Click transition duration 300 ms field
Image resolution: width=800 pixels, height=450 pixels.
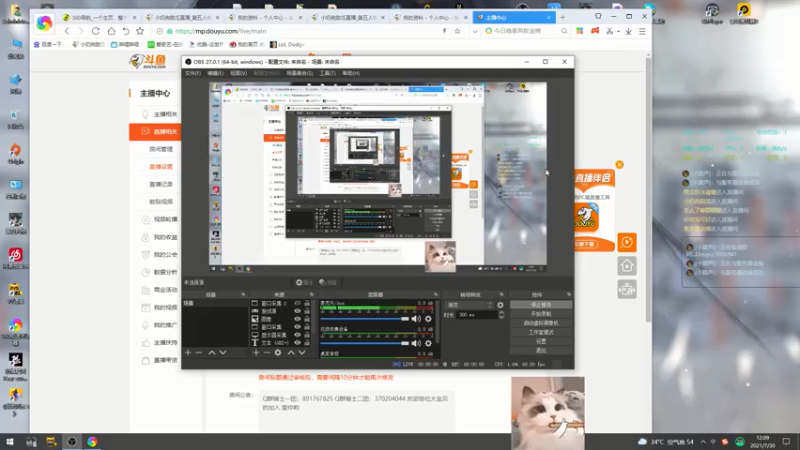(x=476, y=315)
